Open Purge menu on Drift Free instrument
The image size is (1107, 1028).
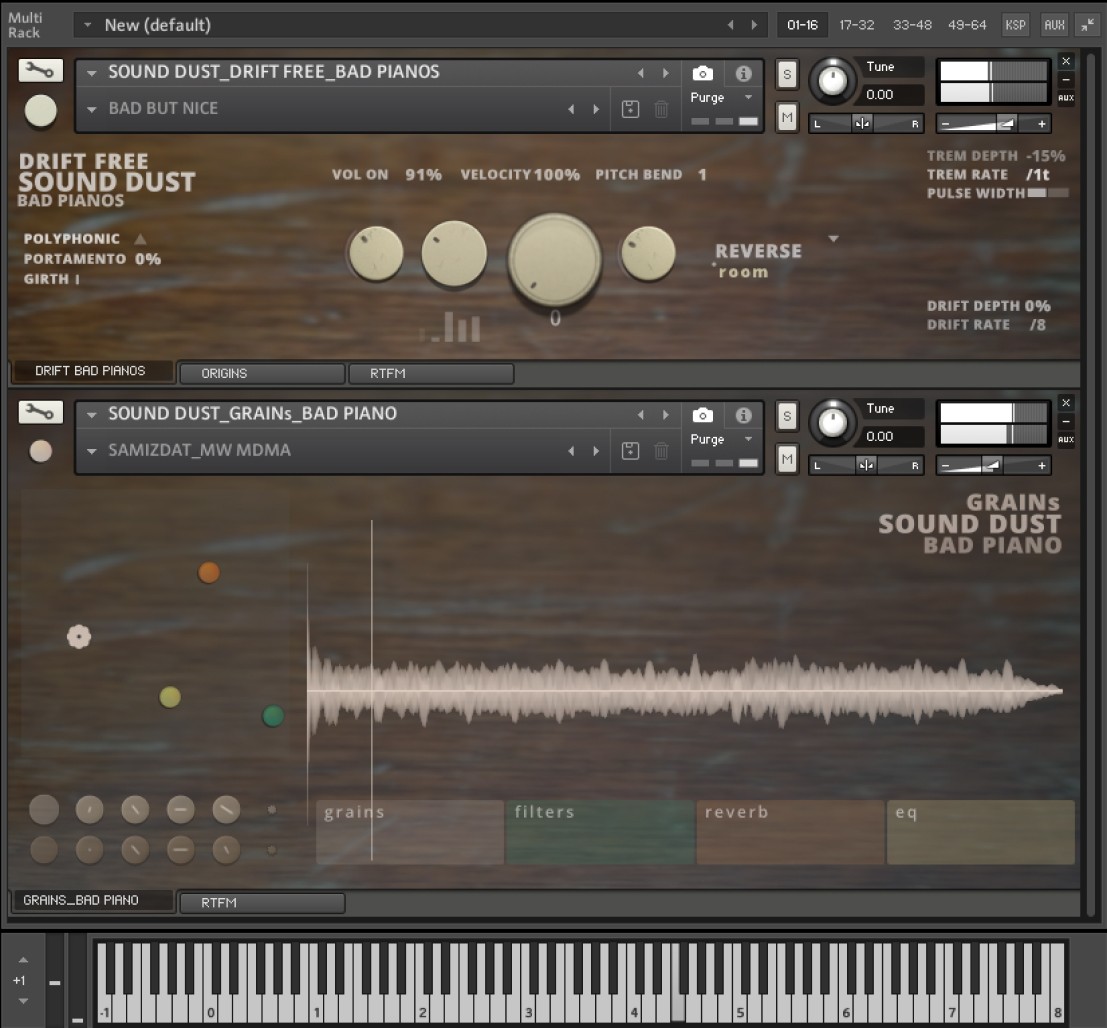coord(748,97)
